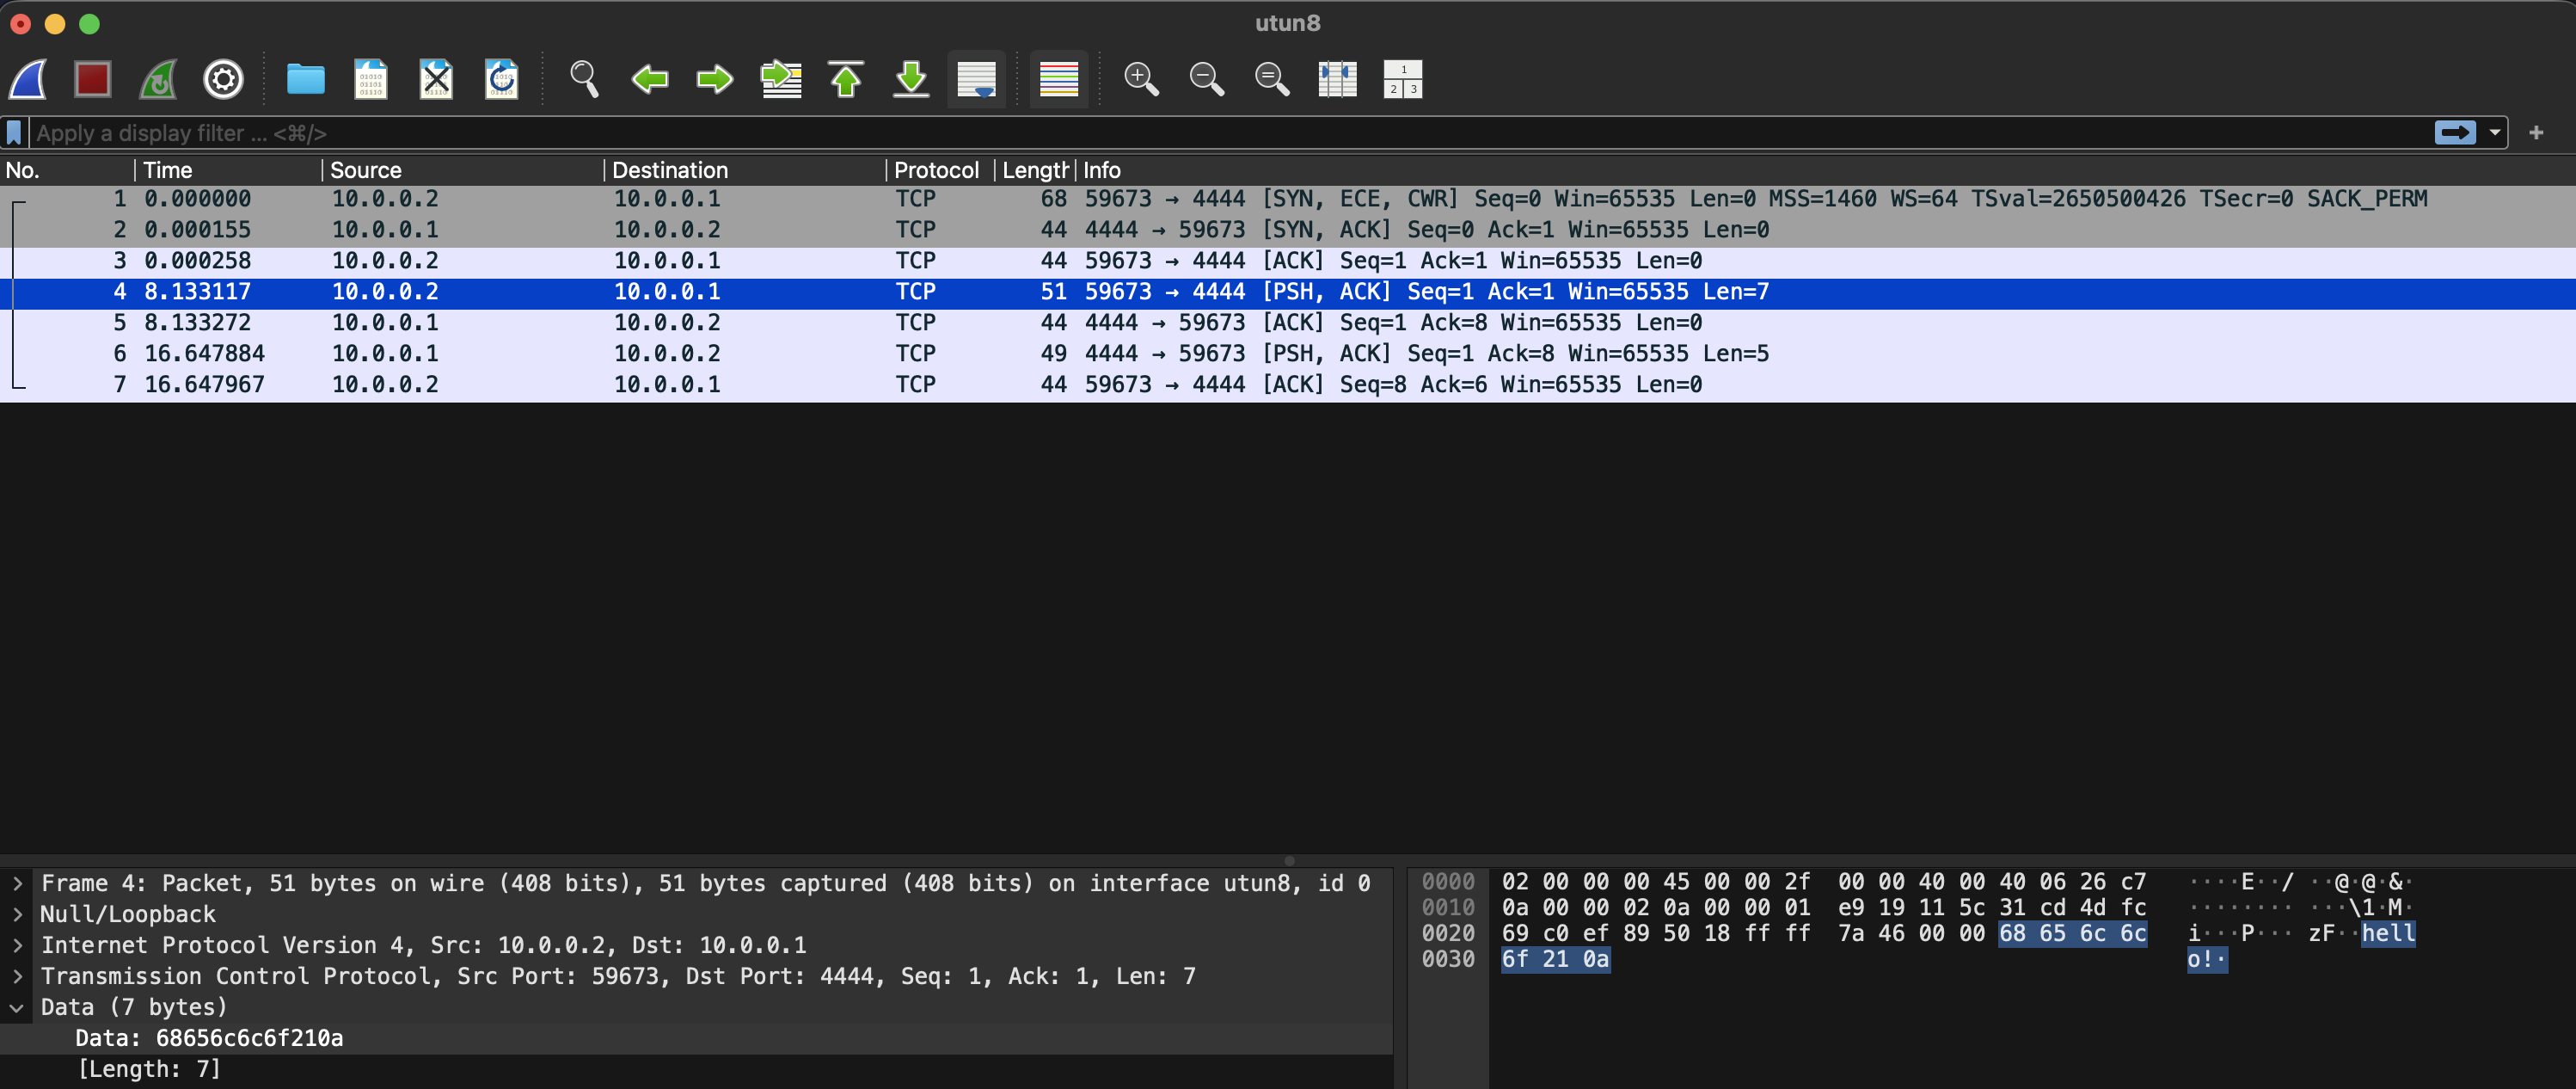Viewport: 2576px width, 1089px height.
Task: Stop the running capture
Action: coord(93,79)
